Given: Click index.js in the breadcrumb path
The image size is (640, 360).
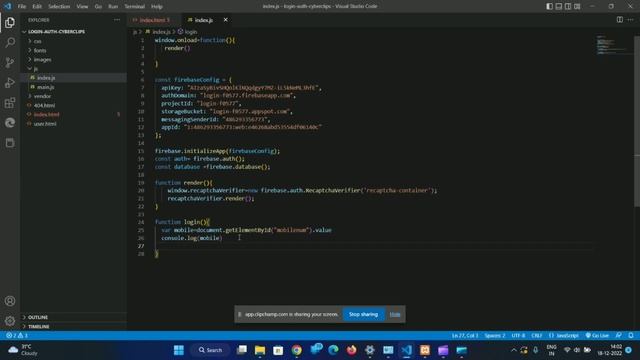Looking at the screenshot, I should pos(158,31).
